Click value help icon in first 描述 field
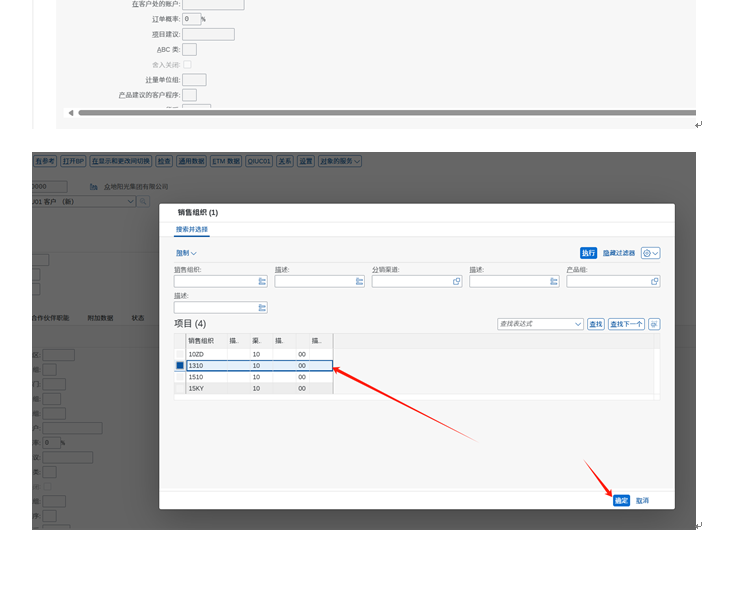The width and height of the screenshot is (756, 615). (359, 282)
